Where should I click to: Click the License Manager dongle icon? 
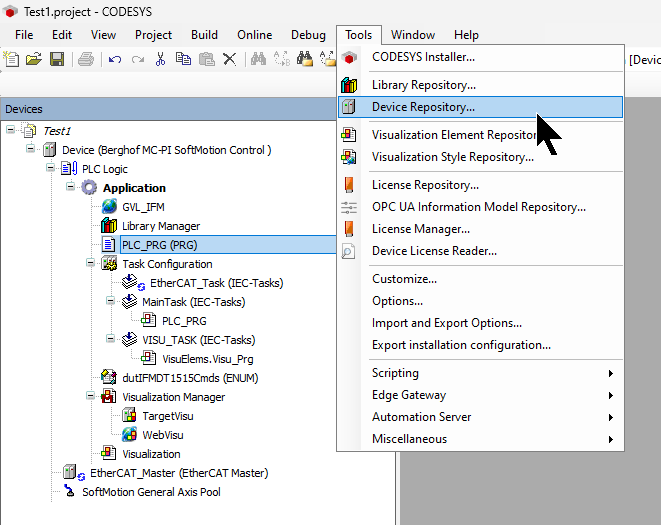pos(349,229)
